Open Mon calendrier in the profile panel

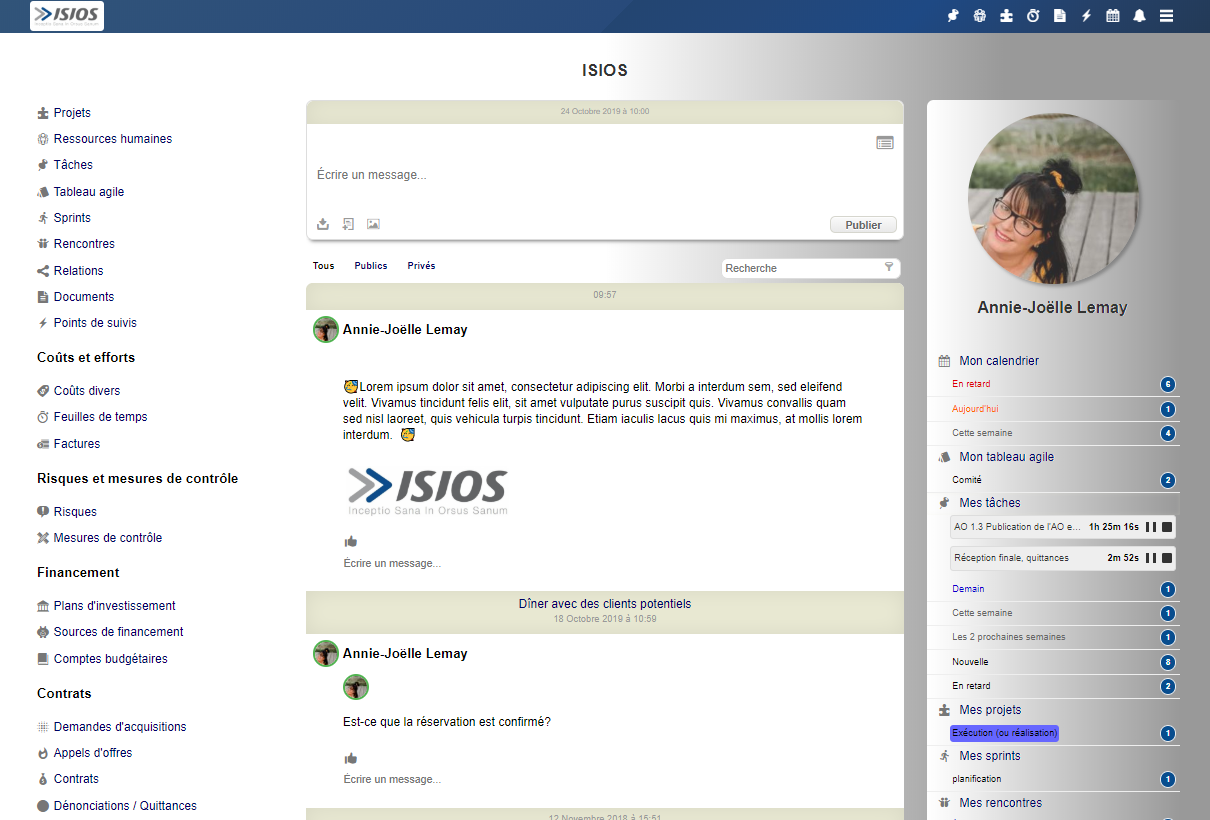point(999,361)
